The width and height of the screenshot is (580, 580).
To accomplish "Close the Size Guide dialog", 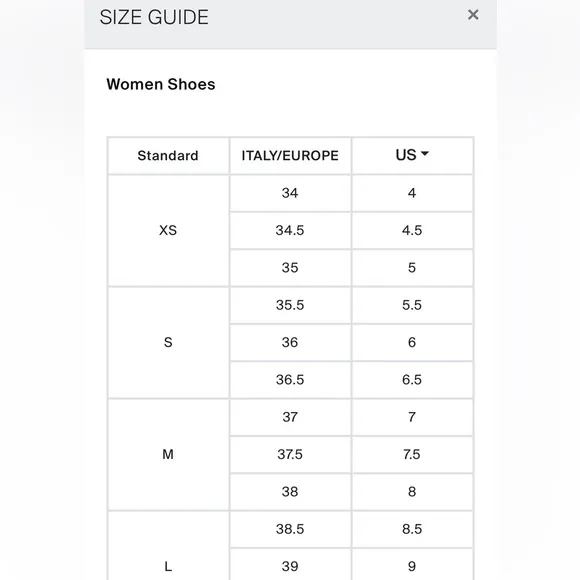I will (473, 15).
